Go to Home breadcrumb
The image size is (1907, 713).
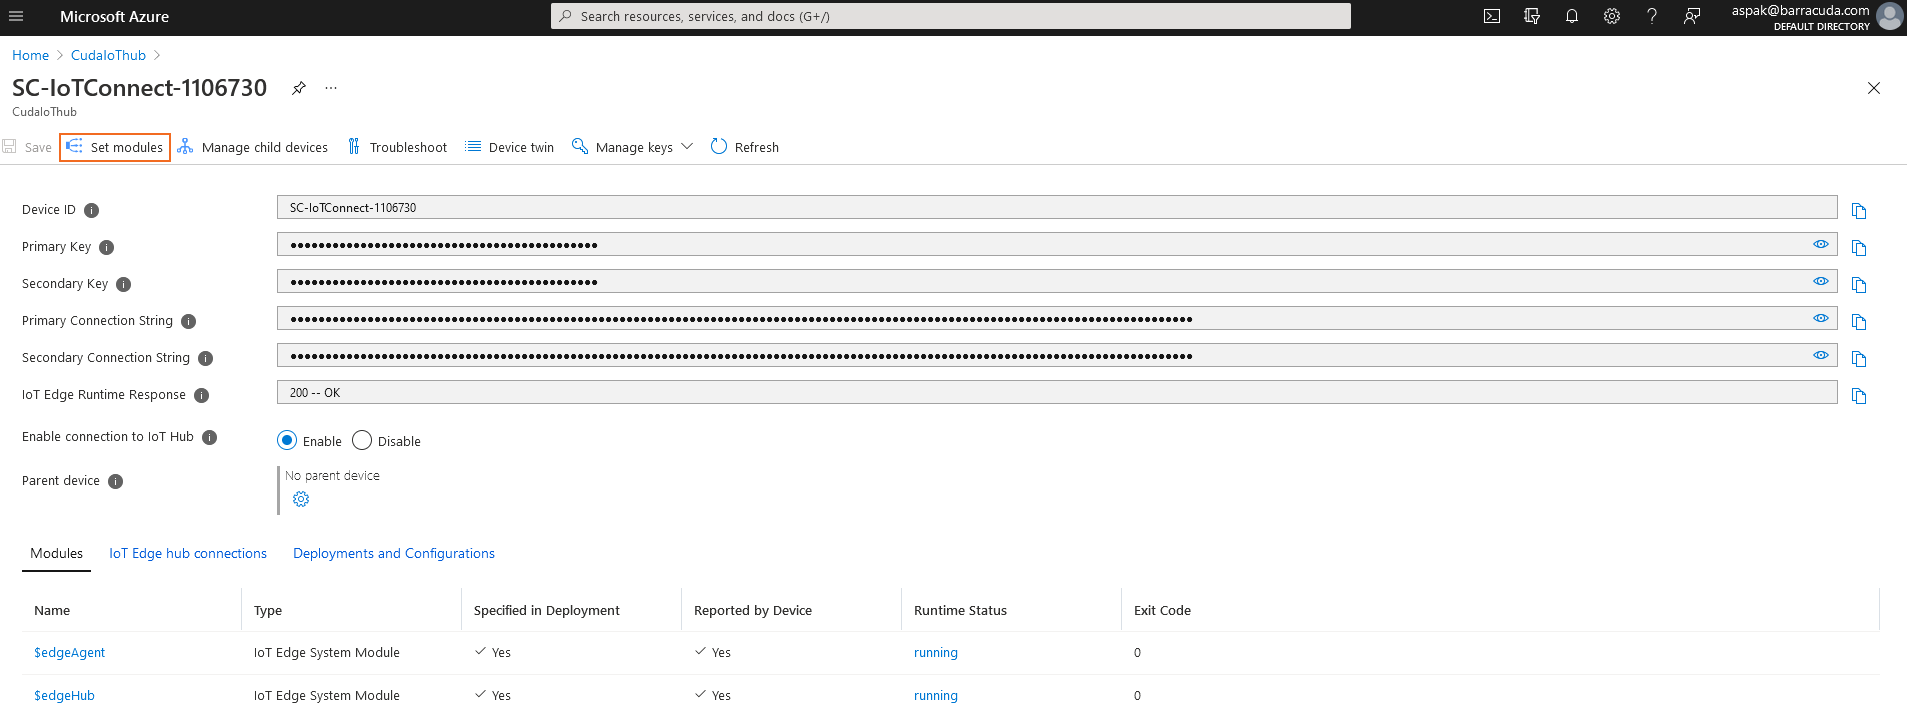(30, 55)
